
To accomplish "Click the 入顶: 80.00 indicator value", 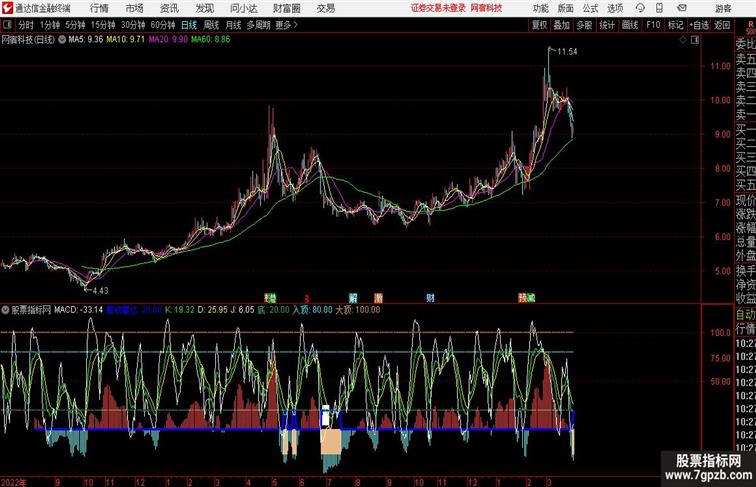I will [x=312, y=310].
